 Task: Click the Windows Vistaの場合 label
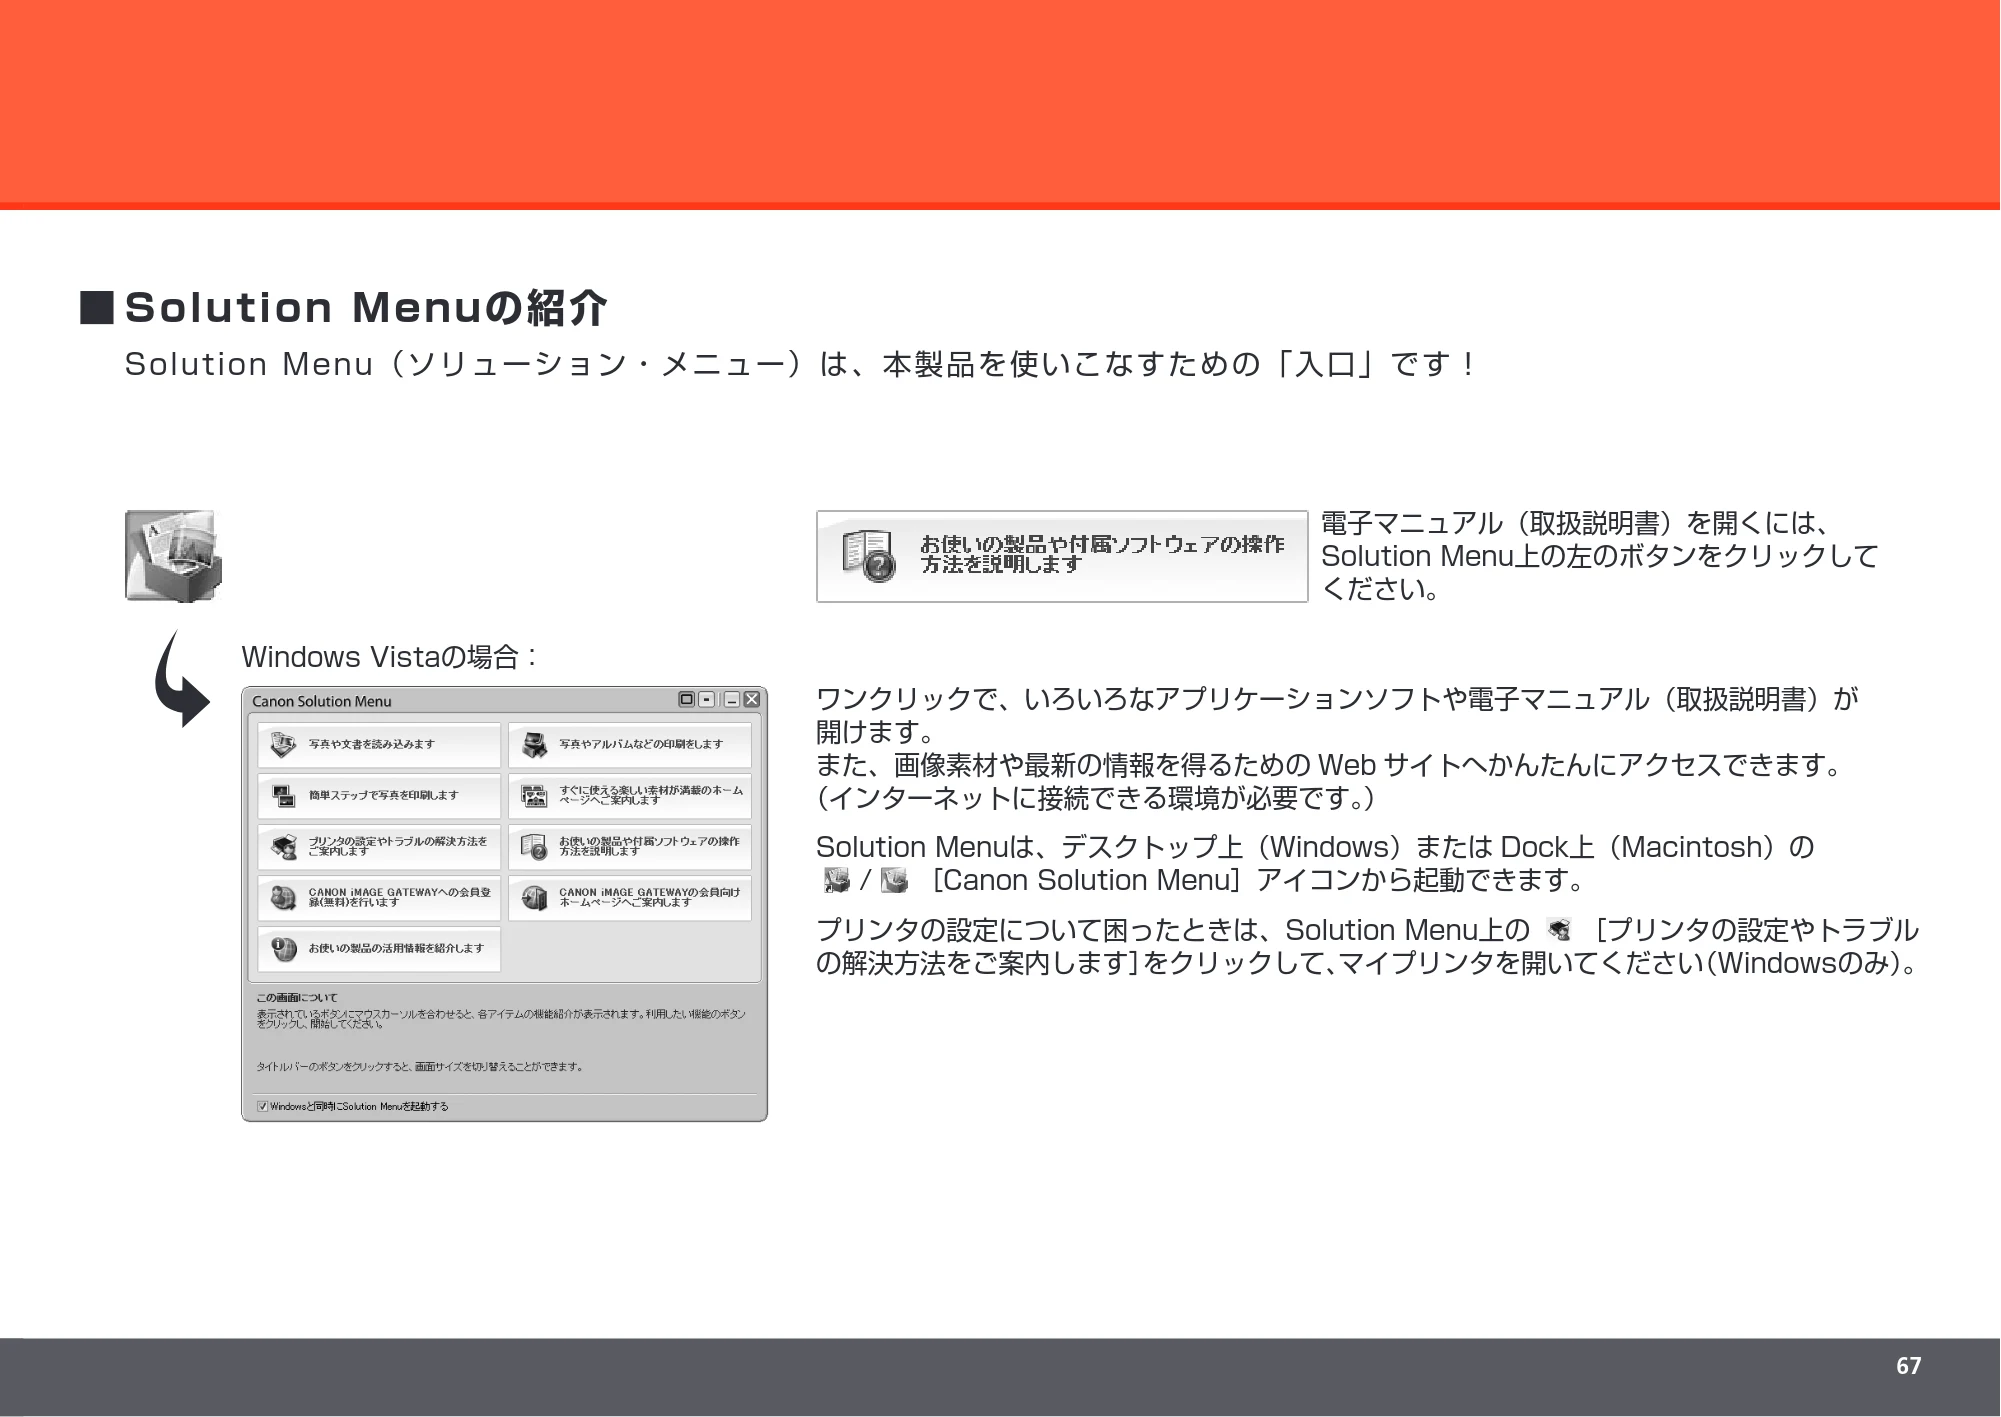point(390,657)
